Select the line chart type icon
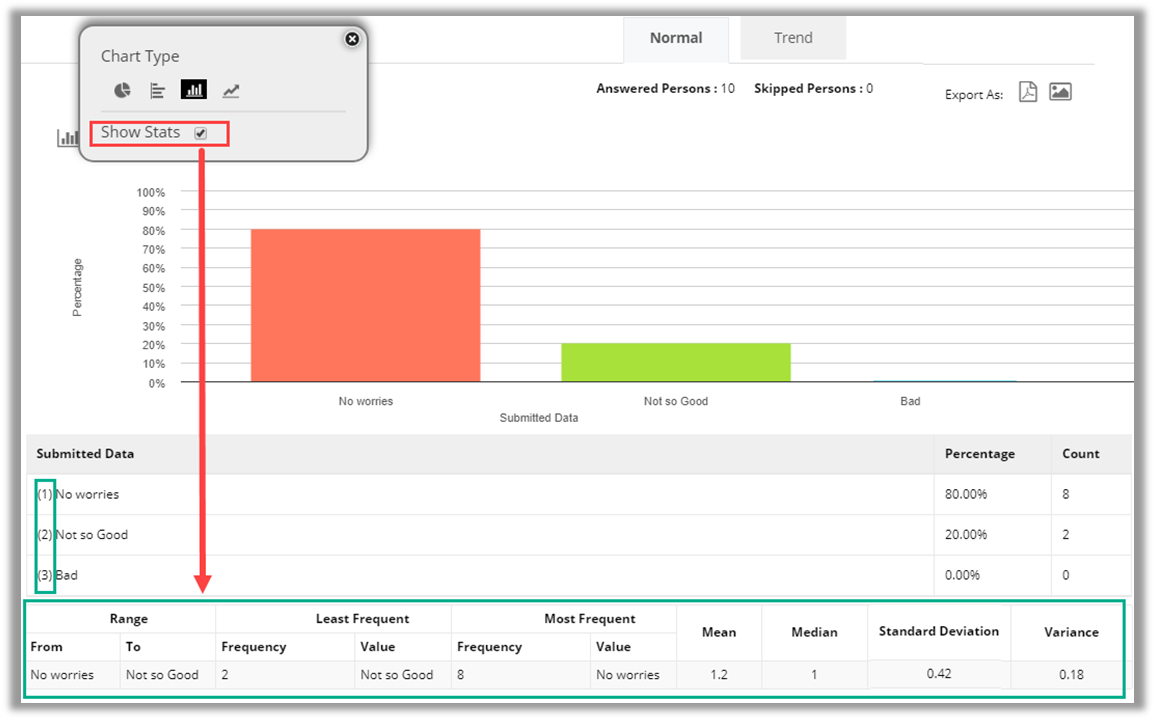Image resolution: width=1156 pixels, height=720 pixels. (x=231, y=90)
